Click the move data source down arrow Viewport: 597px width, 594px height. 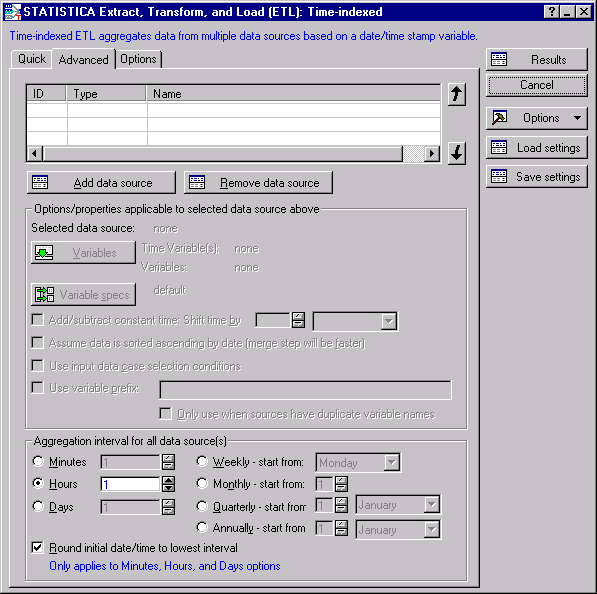point(457,153)
